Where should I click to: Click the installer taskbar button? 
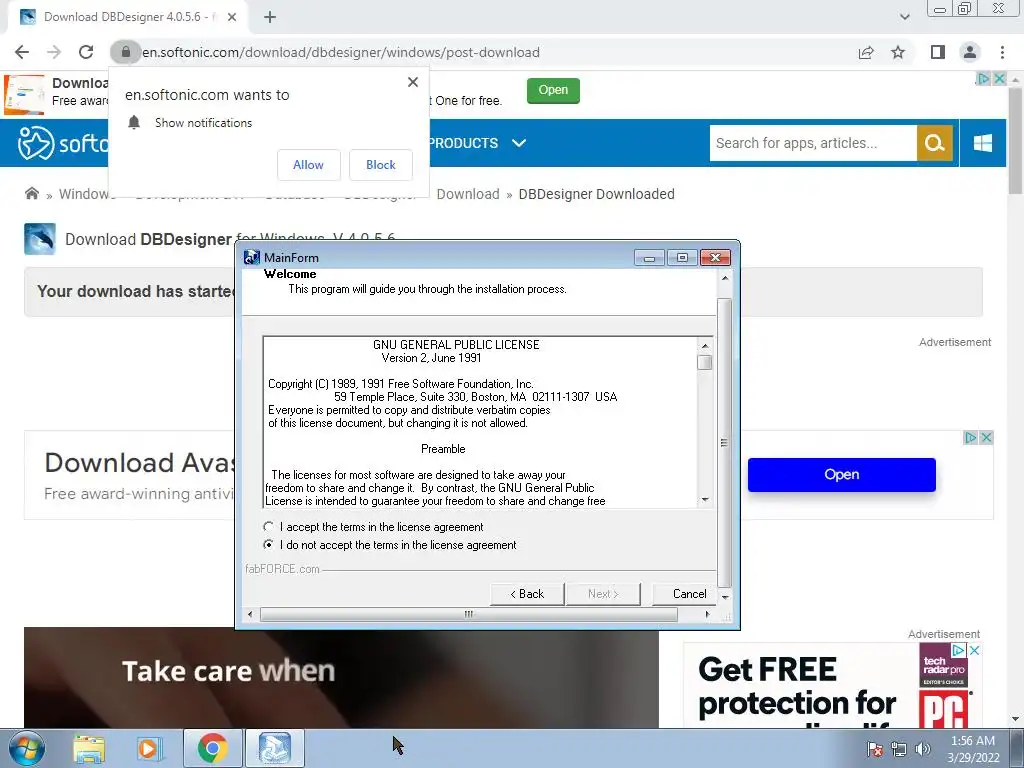pos(275,748)
